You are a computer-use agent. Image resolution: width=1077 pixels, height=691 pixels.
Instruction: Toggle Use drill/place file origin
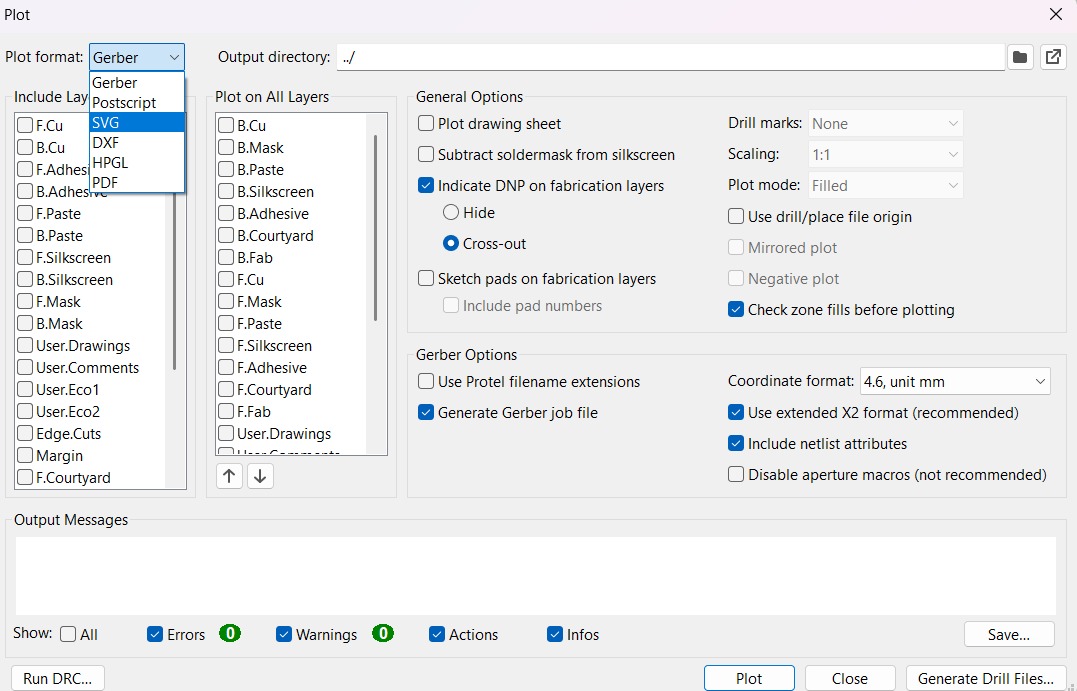click(x=736, y=216)
